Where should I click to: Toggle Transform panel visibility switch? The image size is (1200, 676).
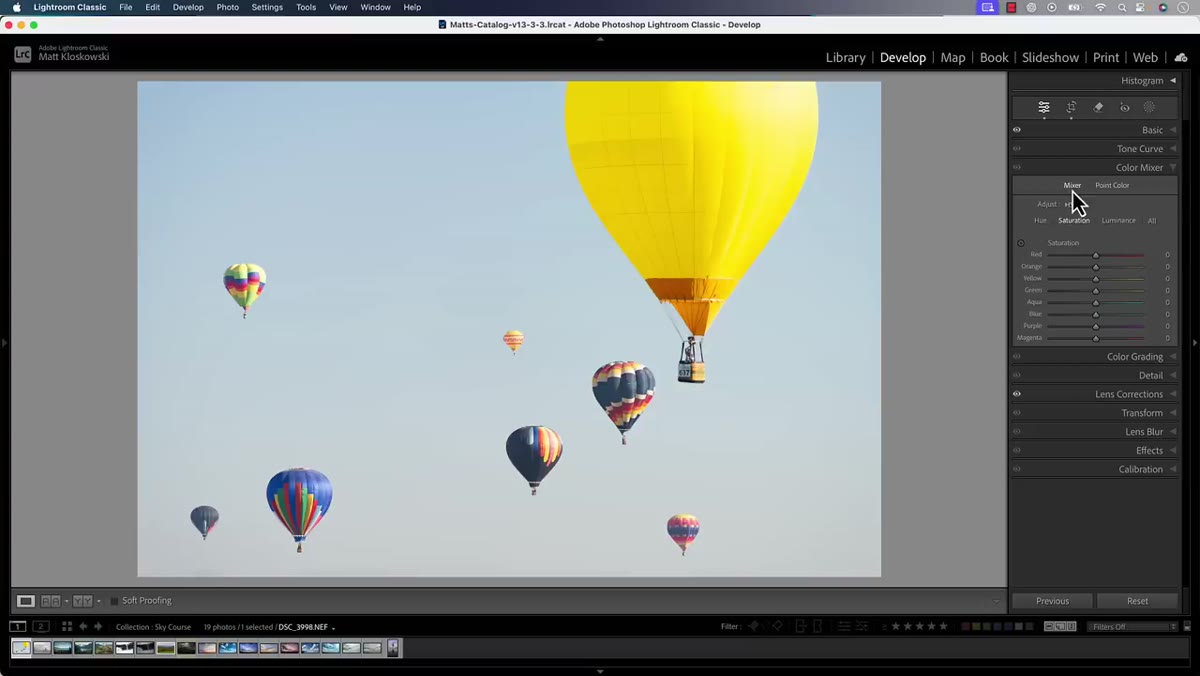pyautogui.click(x=1017, y=413)
